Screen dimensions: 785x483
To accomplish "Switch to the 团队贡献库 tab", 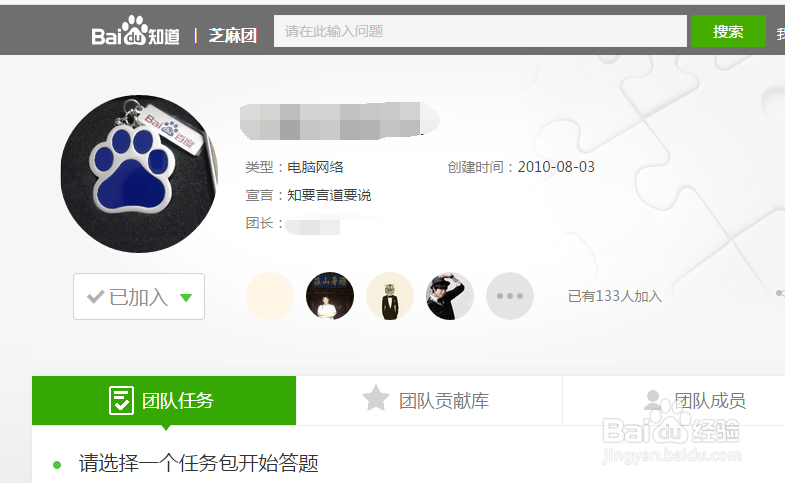I will click(429, 400).
